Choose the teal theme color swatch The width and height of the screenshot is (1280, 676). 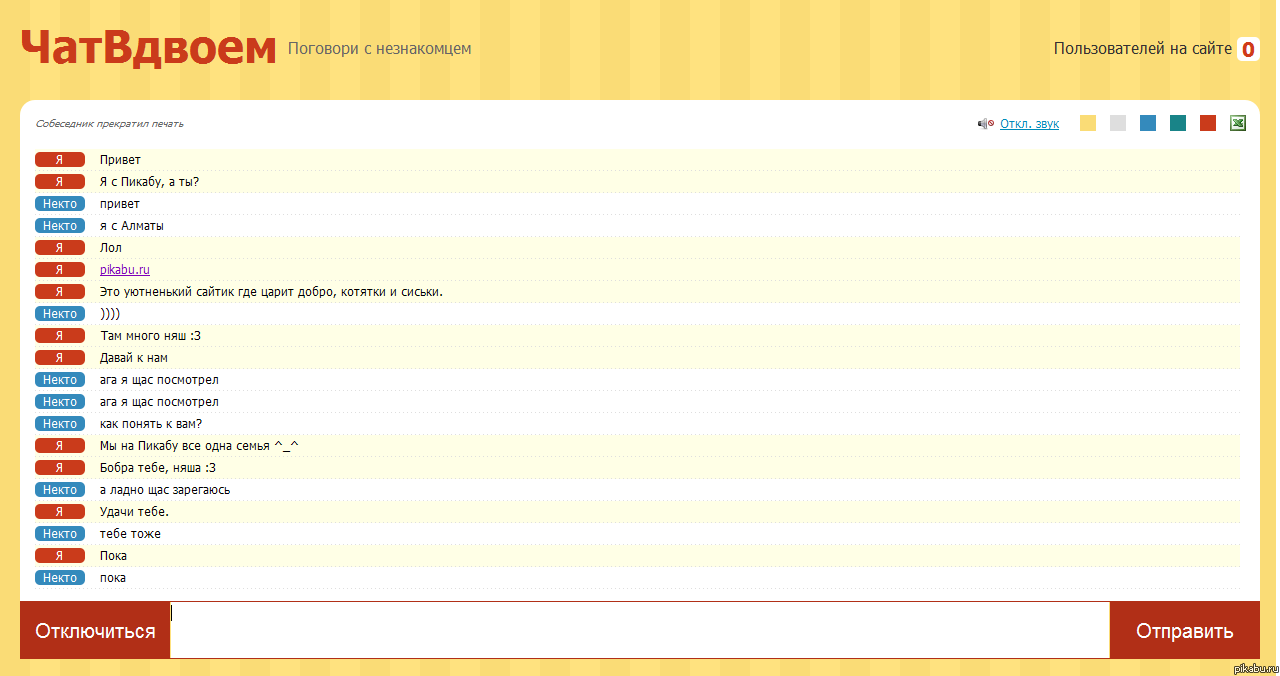pos(1178,123)
